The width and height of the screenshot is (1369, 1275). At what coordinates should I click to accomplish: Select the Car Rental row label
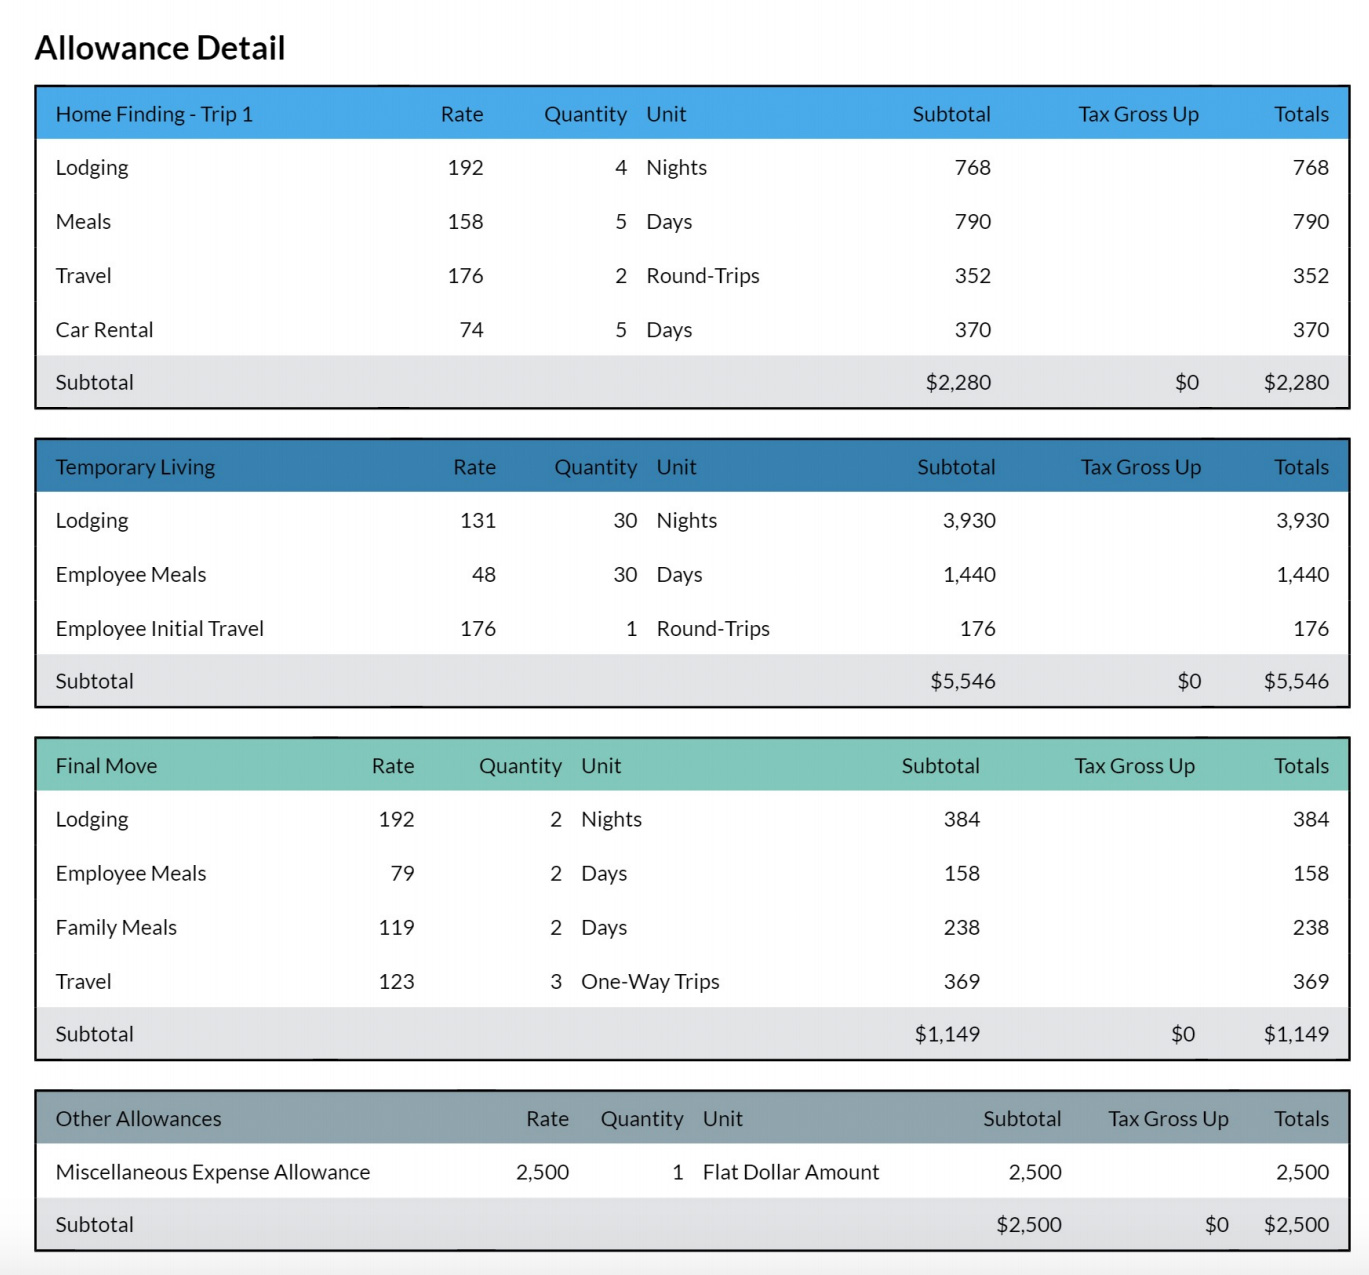[104, 330]
